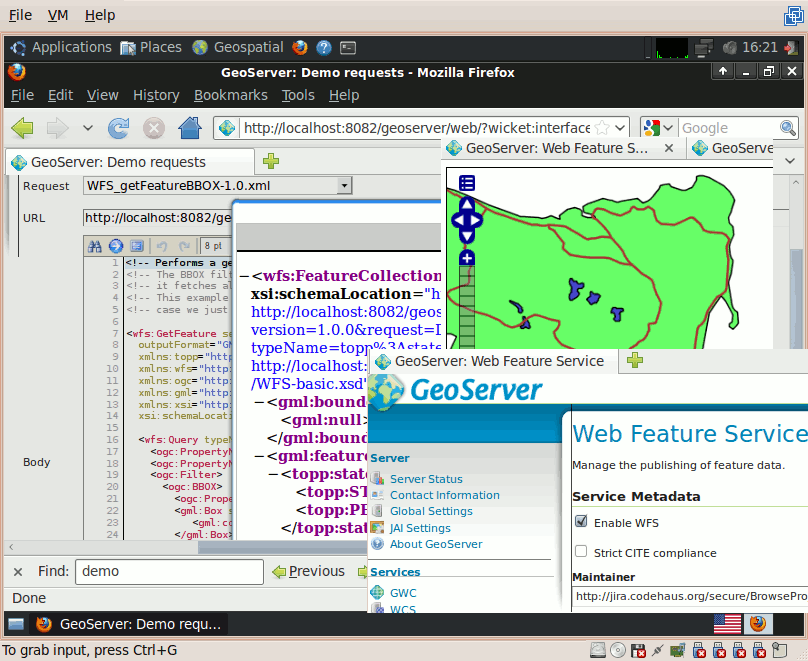Open the About GeoServer link
808x661 pixels.
click(x=436, y=544)
